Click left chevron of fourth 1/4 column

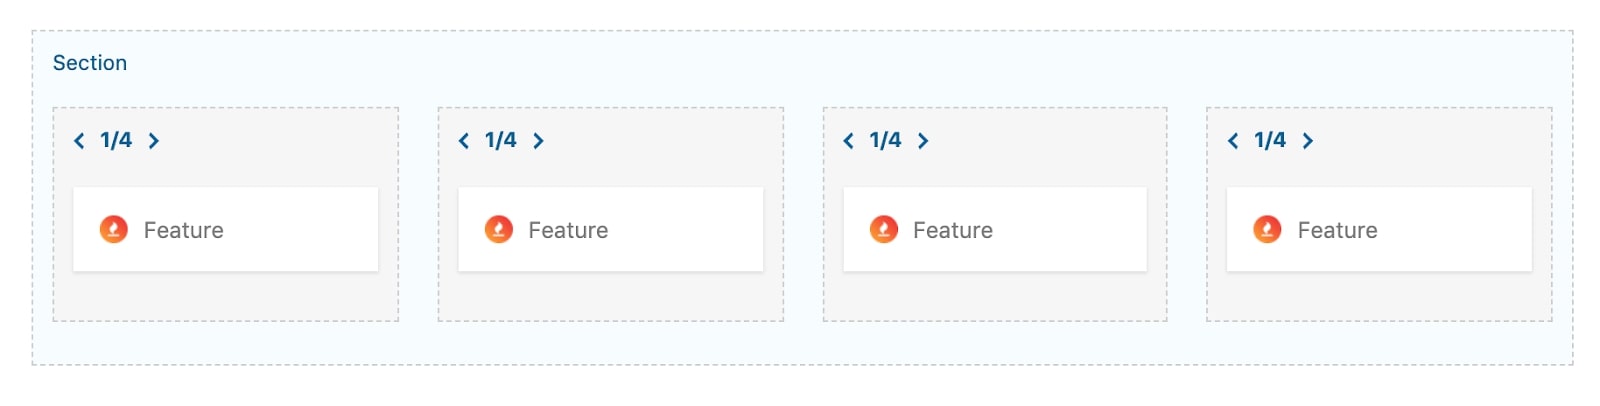pyautogui.click(x=1233, y=141)
